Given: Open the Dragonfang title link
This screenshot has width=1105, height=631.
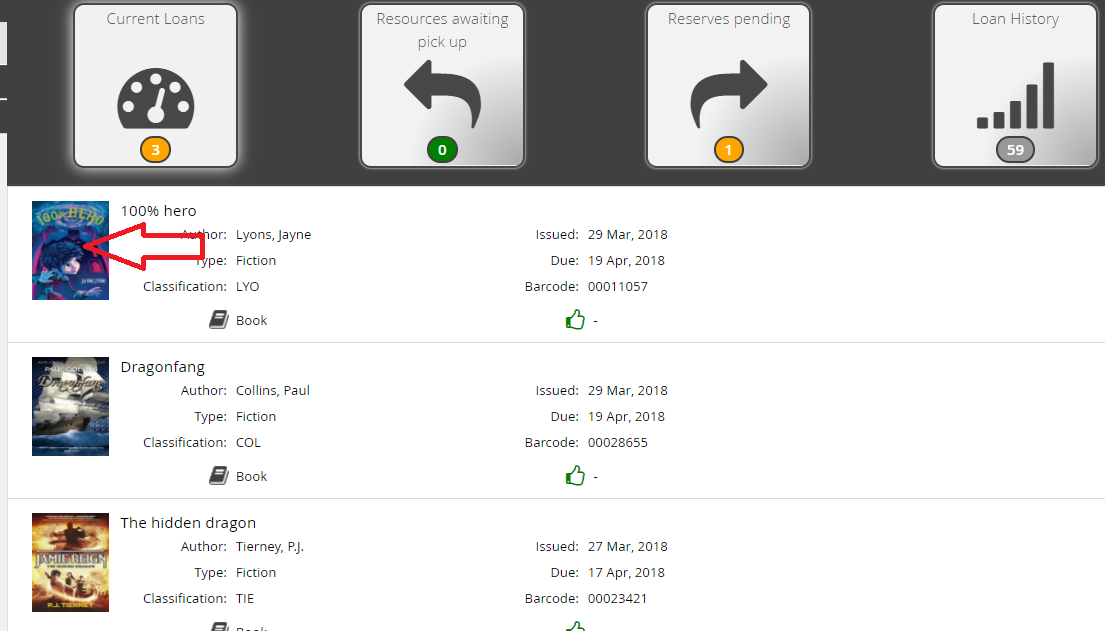Looking at the screenshot, I should (x=162, y=367).
